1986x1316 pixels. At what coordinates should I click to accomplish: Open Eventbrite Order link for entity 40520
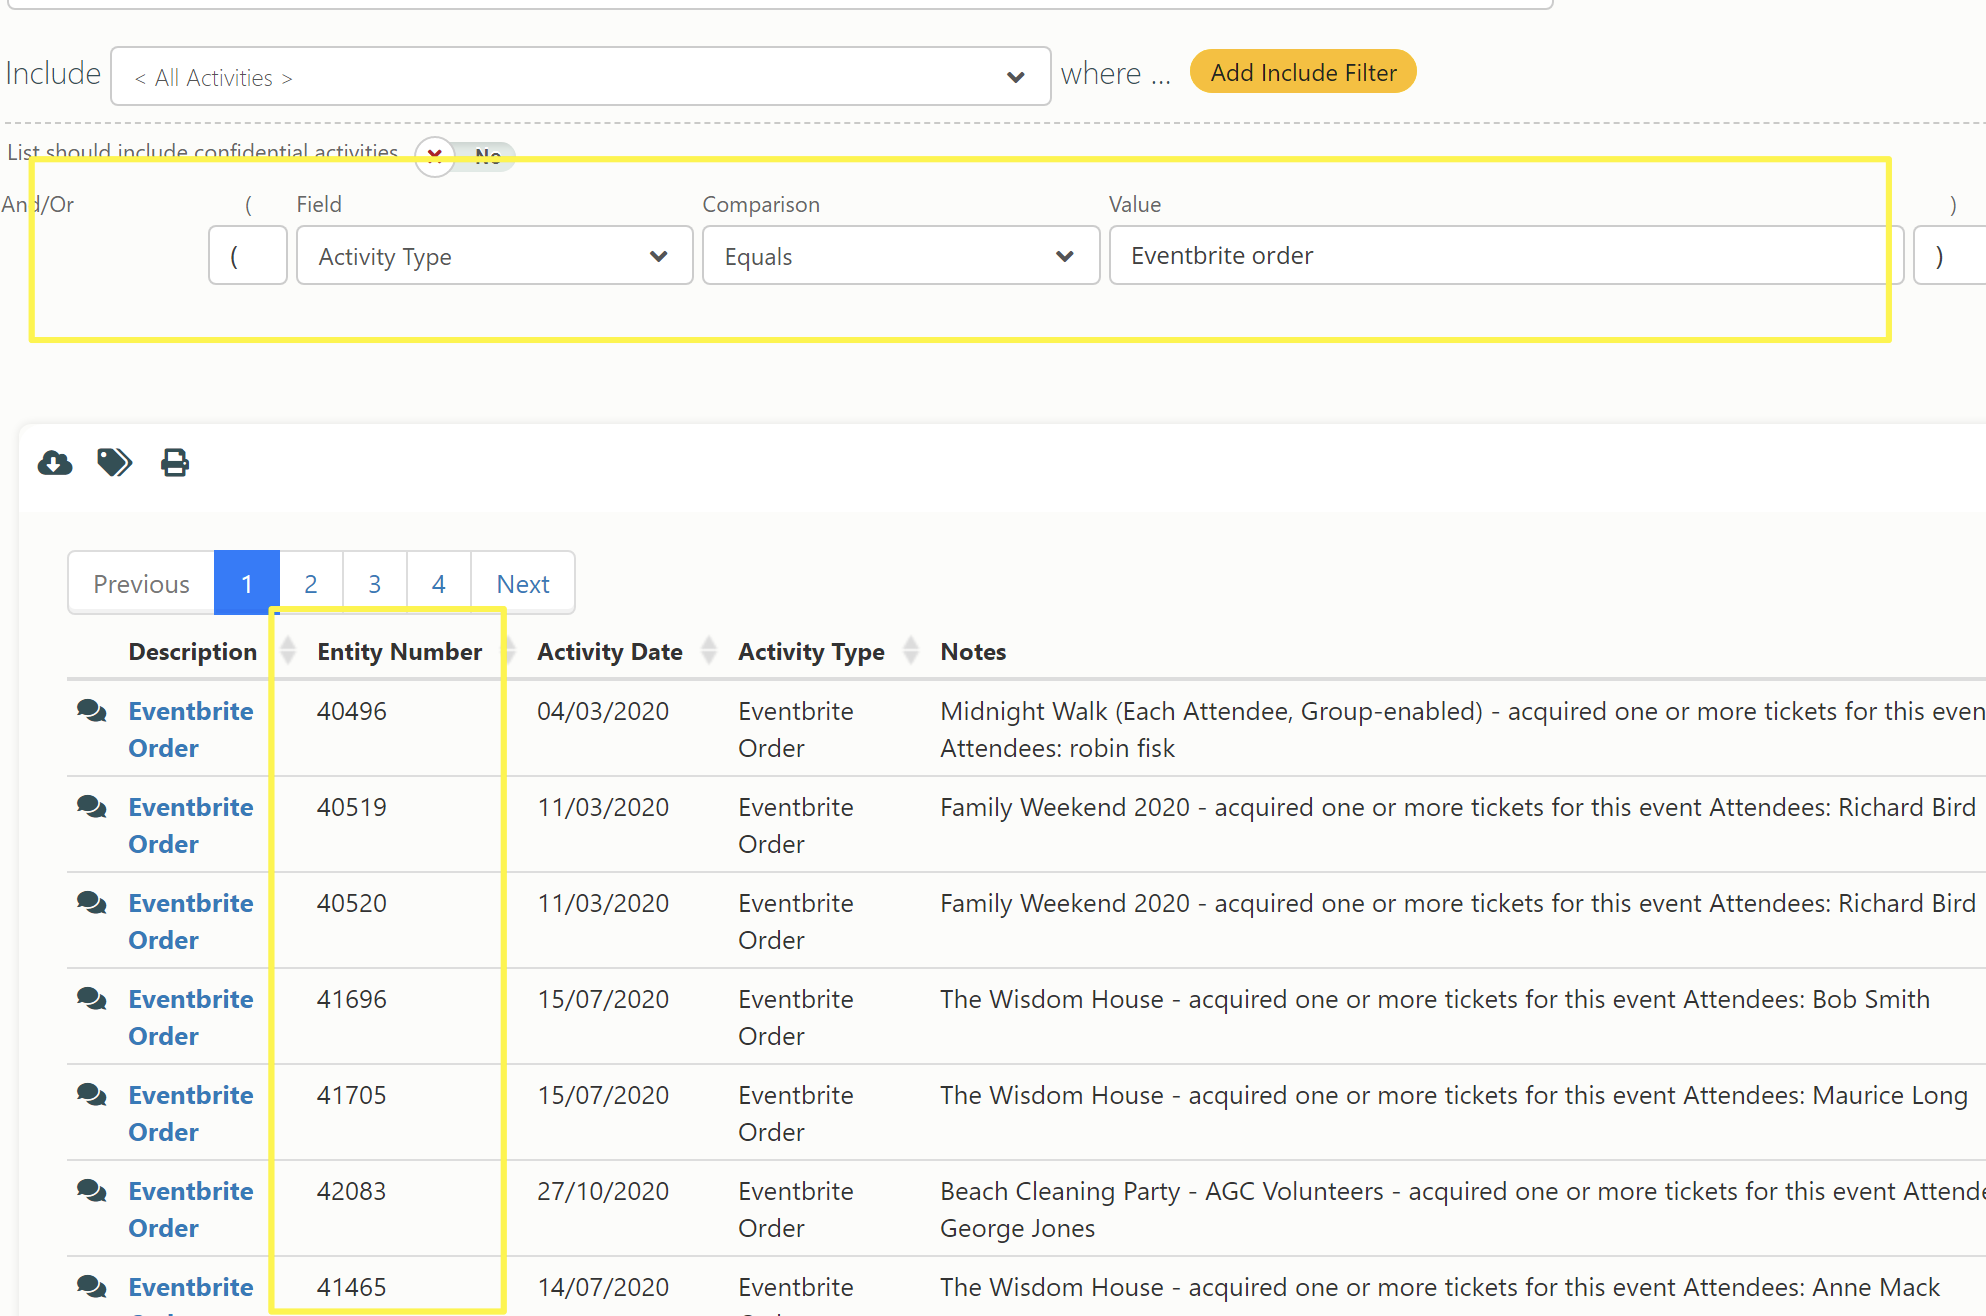click(191, 921)
